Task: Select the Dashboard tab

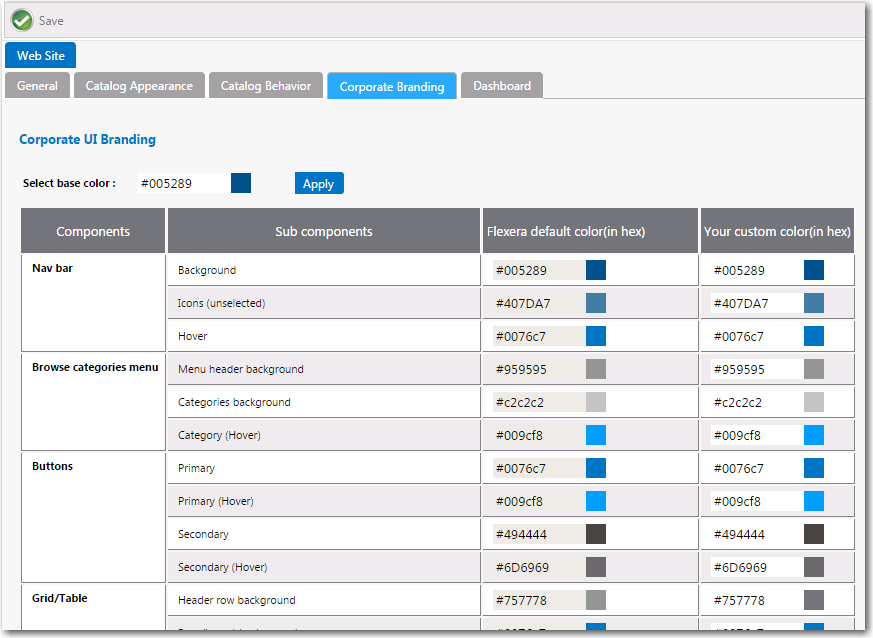Action: click(x=502, y=86)
